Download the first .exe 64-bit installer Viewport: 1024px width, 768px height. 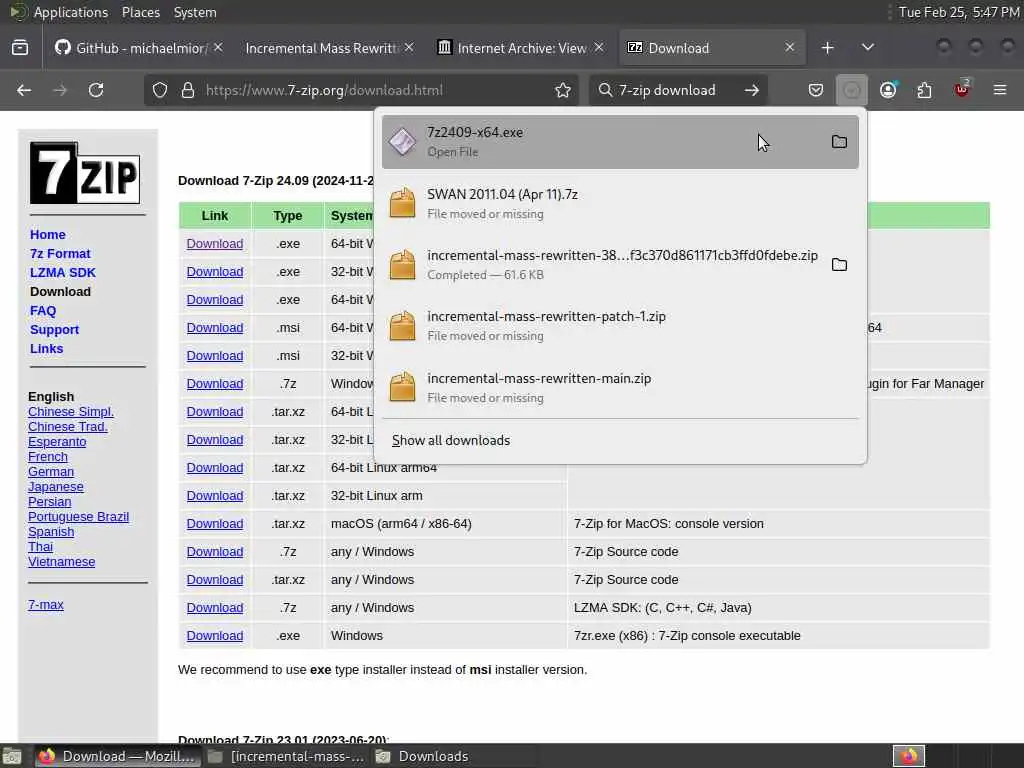[215, 244]
